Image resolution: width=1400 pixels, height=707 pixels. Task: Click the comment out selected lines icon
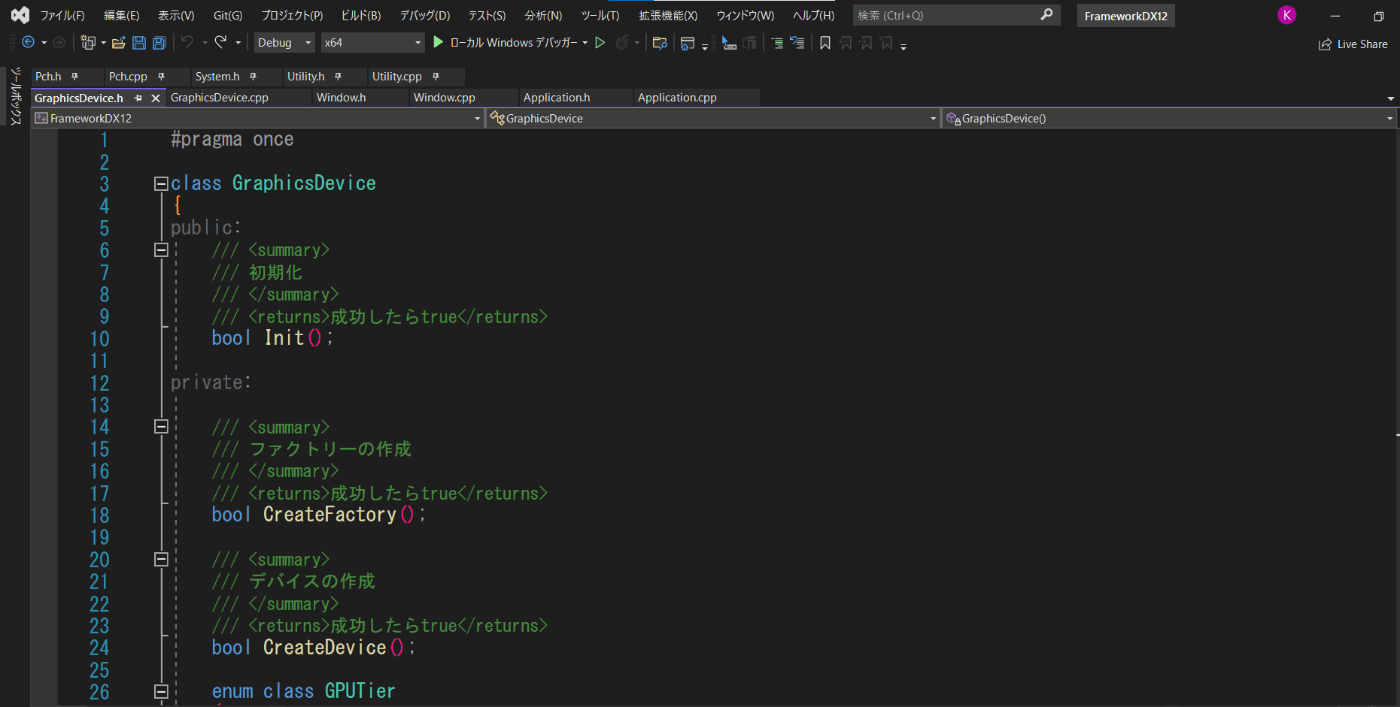(777, 42)
